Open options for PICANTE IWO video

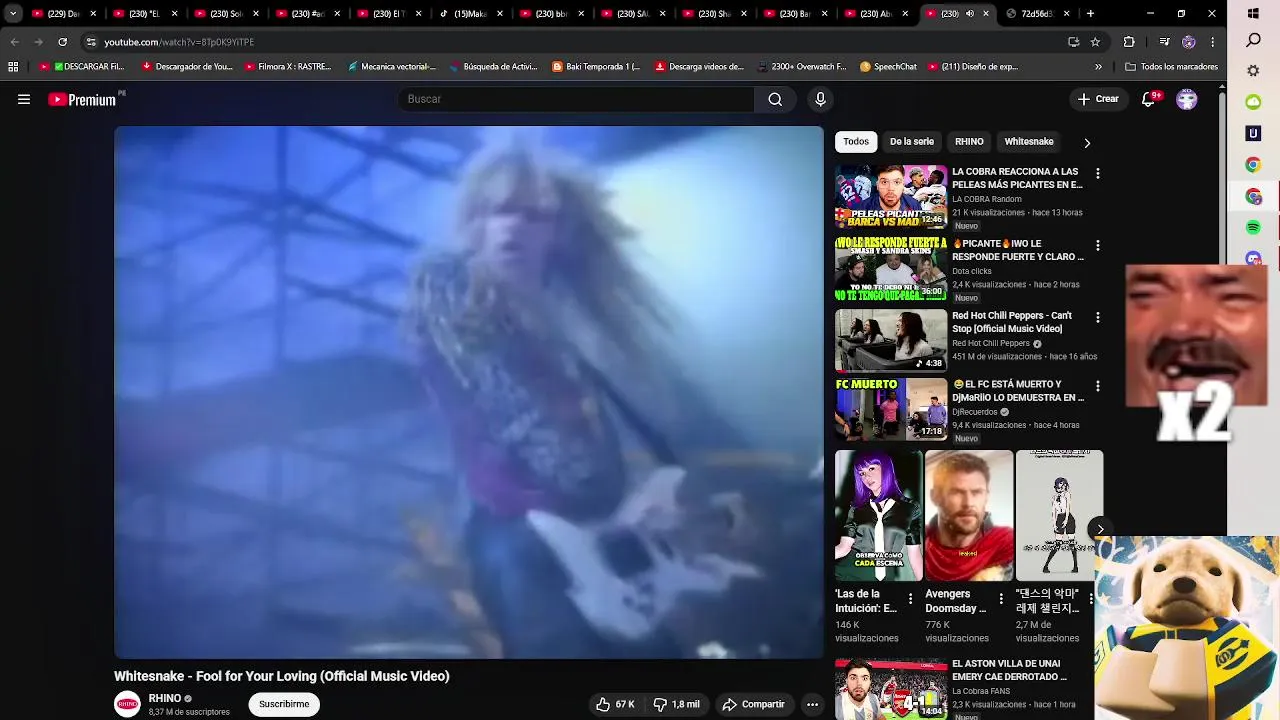click(x=1097, y=245)
